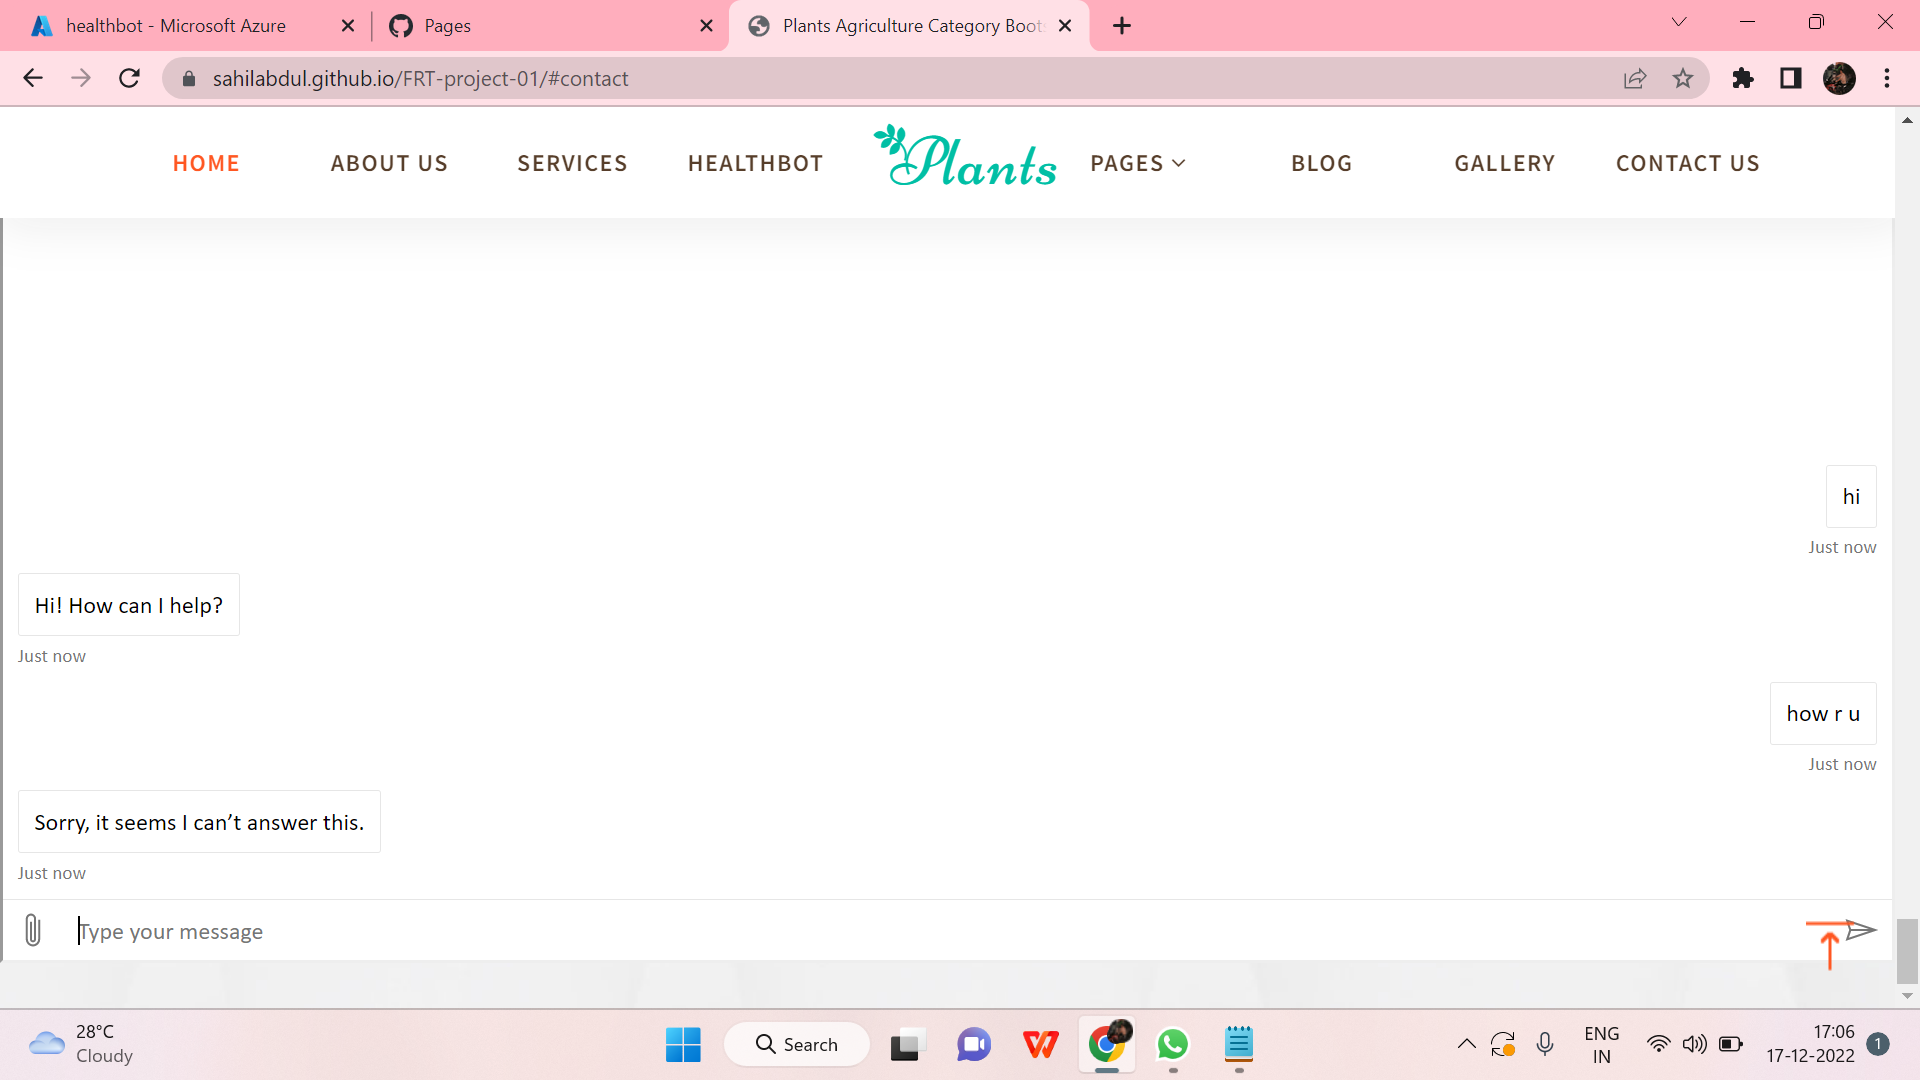Open the tab search chevron
Viewport: 1920px width, 1080px height.
coord(1678,21)
